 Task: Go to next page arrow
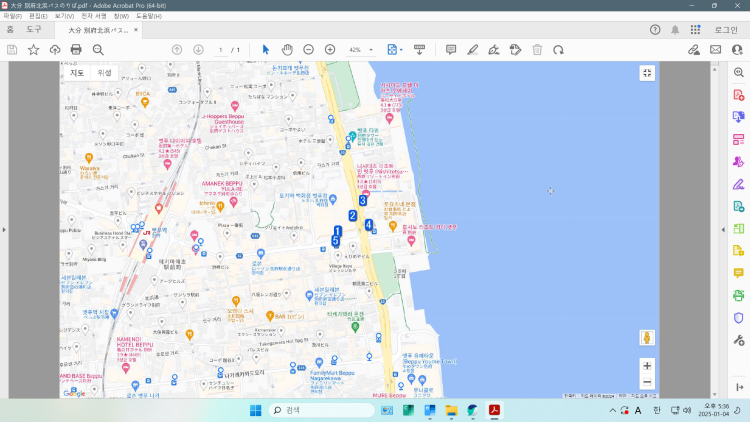point(199,50)
